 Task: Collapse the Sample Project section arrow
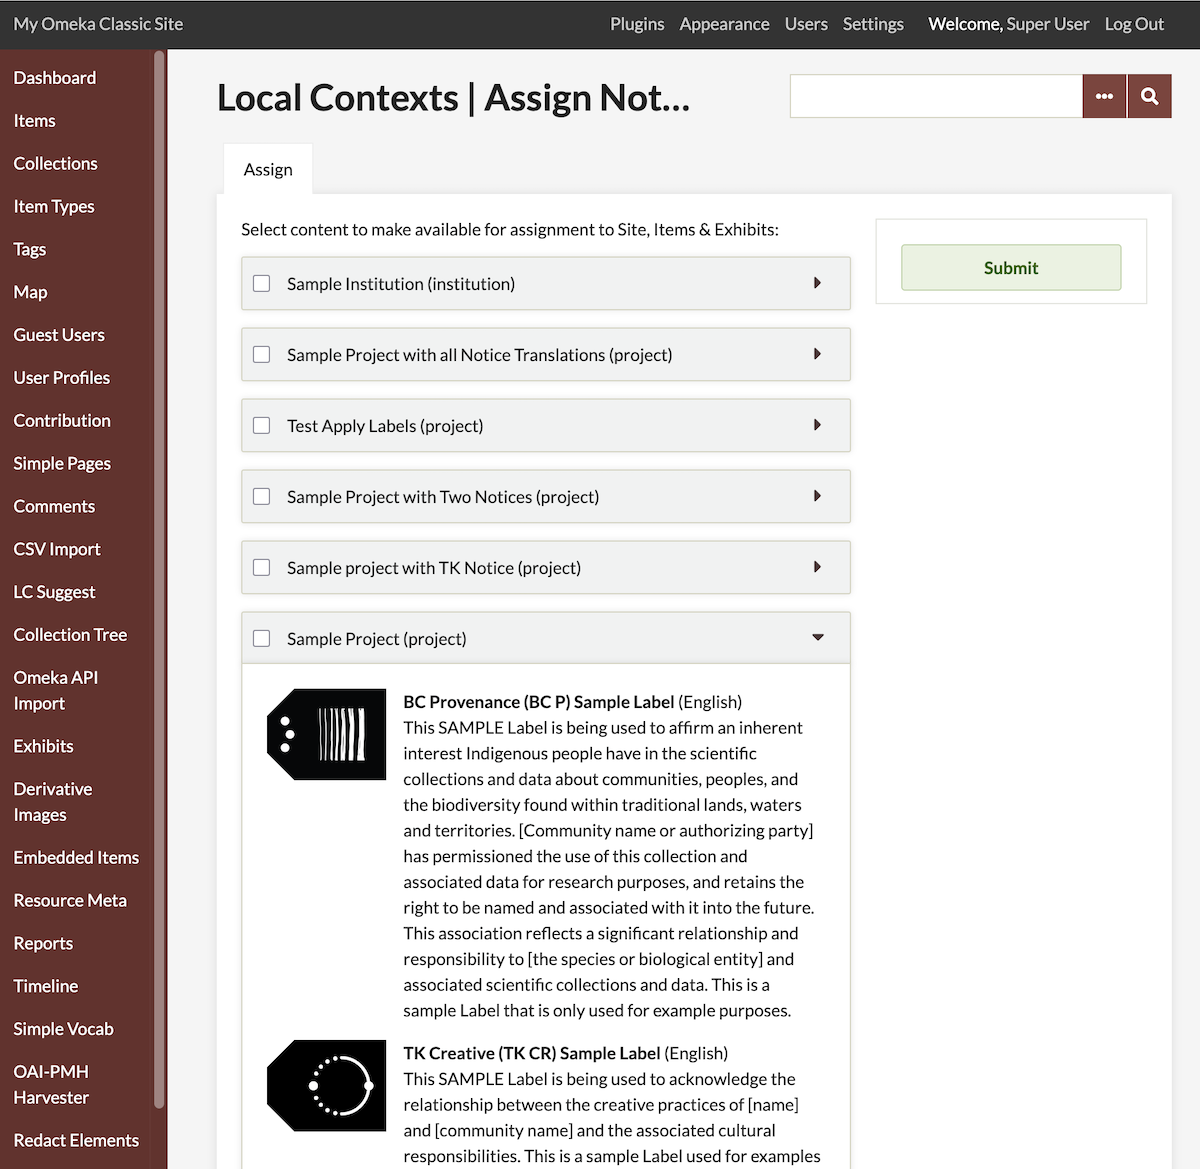point(817,638)
